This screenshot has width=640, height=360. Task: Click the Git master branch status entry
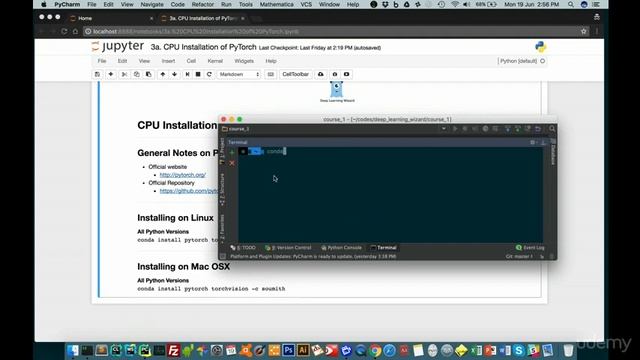[519, 257]
